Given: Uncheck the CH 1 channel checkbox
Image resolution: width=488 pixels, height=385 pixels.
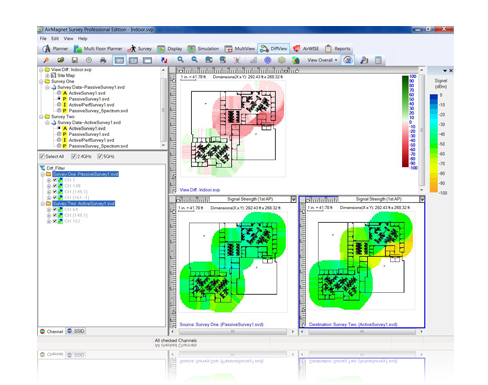Looking at the screenshot, I should click(x=55, y=180).
